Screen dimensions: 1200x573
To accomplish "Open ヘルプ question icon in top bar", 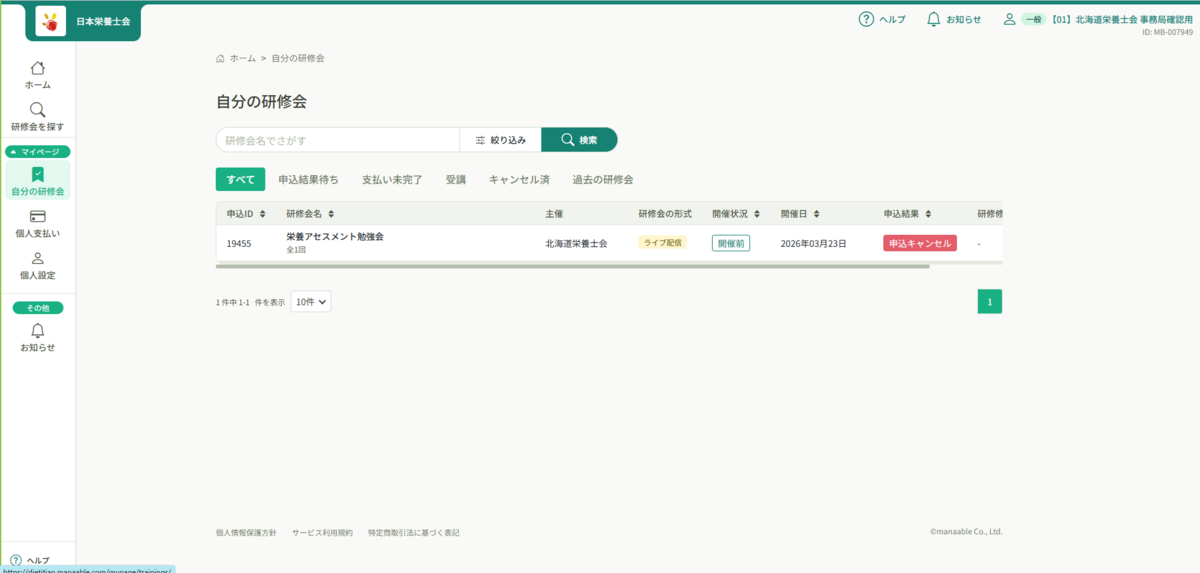I will tap(866, 19).
